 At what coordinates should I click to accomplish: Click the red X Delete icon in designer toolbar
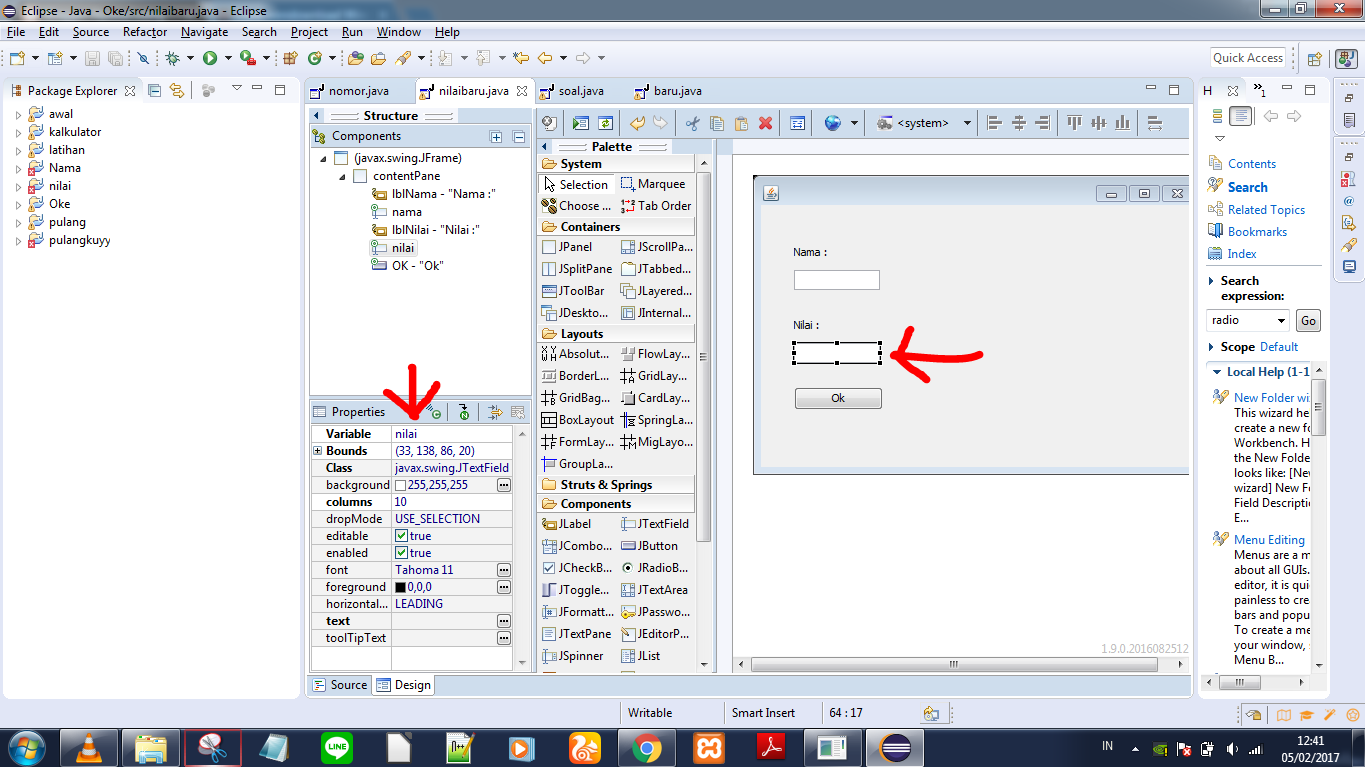766,123
